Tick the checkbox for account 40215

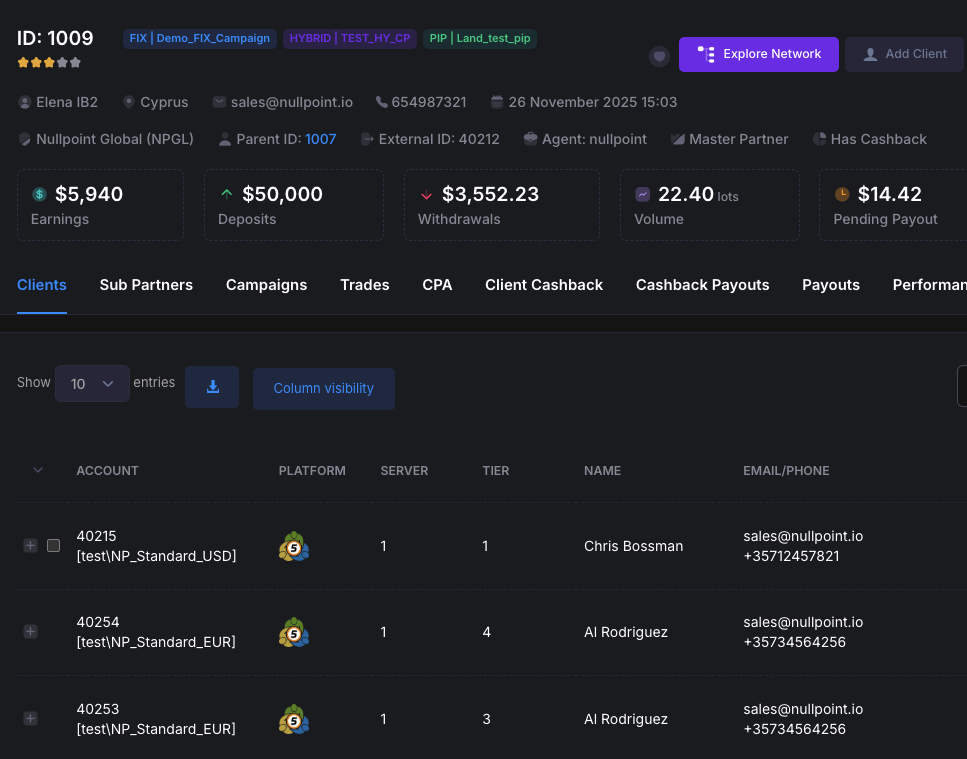tap(54, 545)
